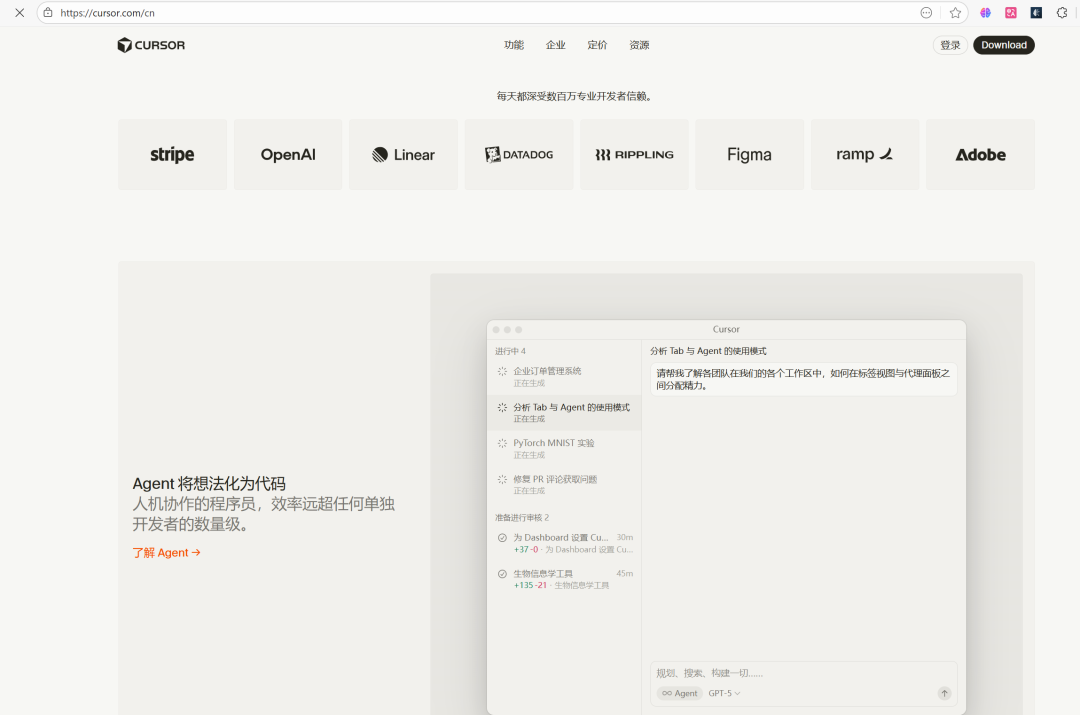Open the pink extension icon in the toolbar
1080x715 pixels.
point(1010,12)
